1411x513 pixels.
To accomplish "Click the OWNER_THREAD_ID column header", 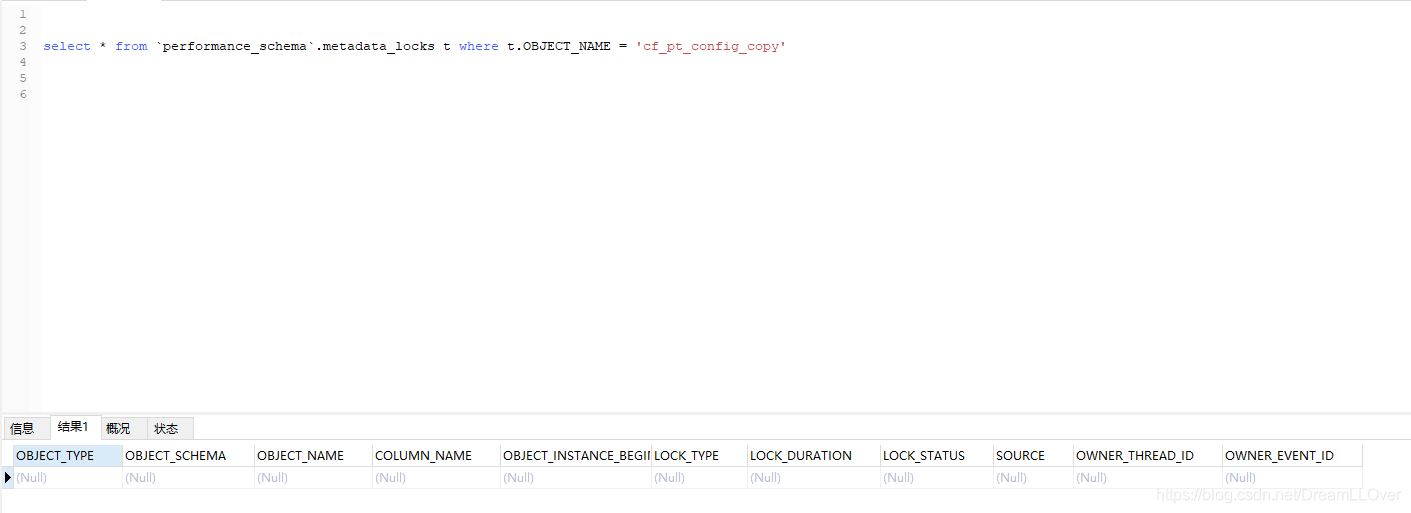I will pos(1148,455).
